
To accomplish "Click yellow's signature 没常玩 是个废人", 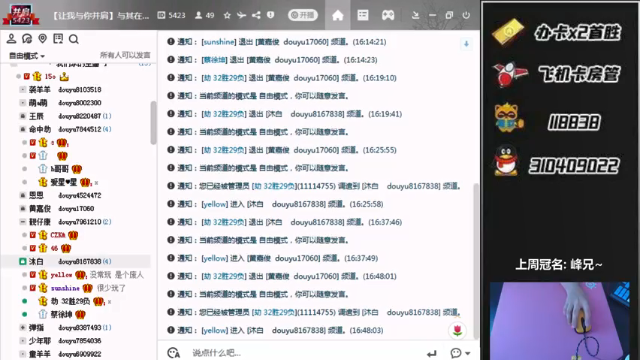I will click(117, 275).
